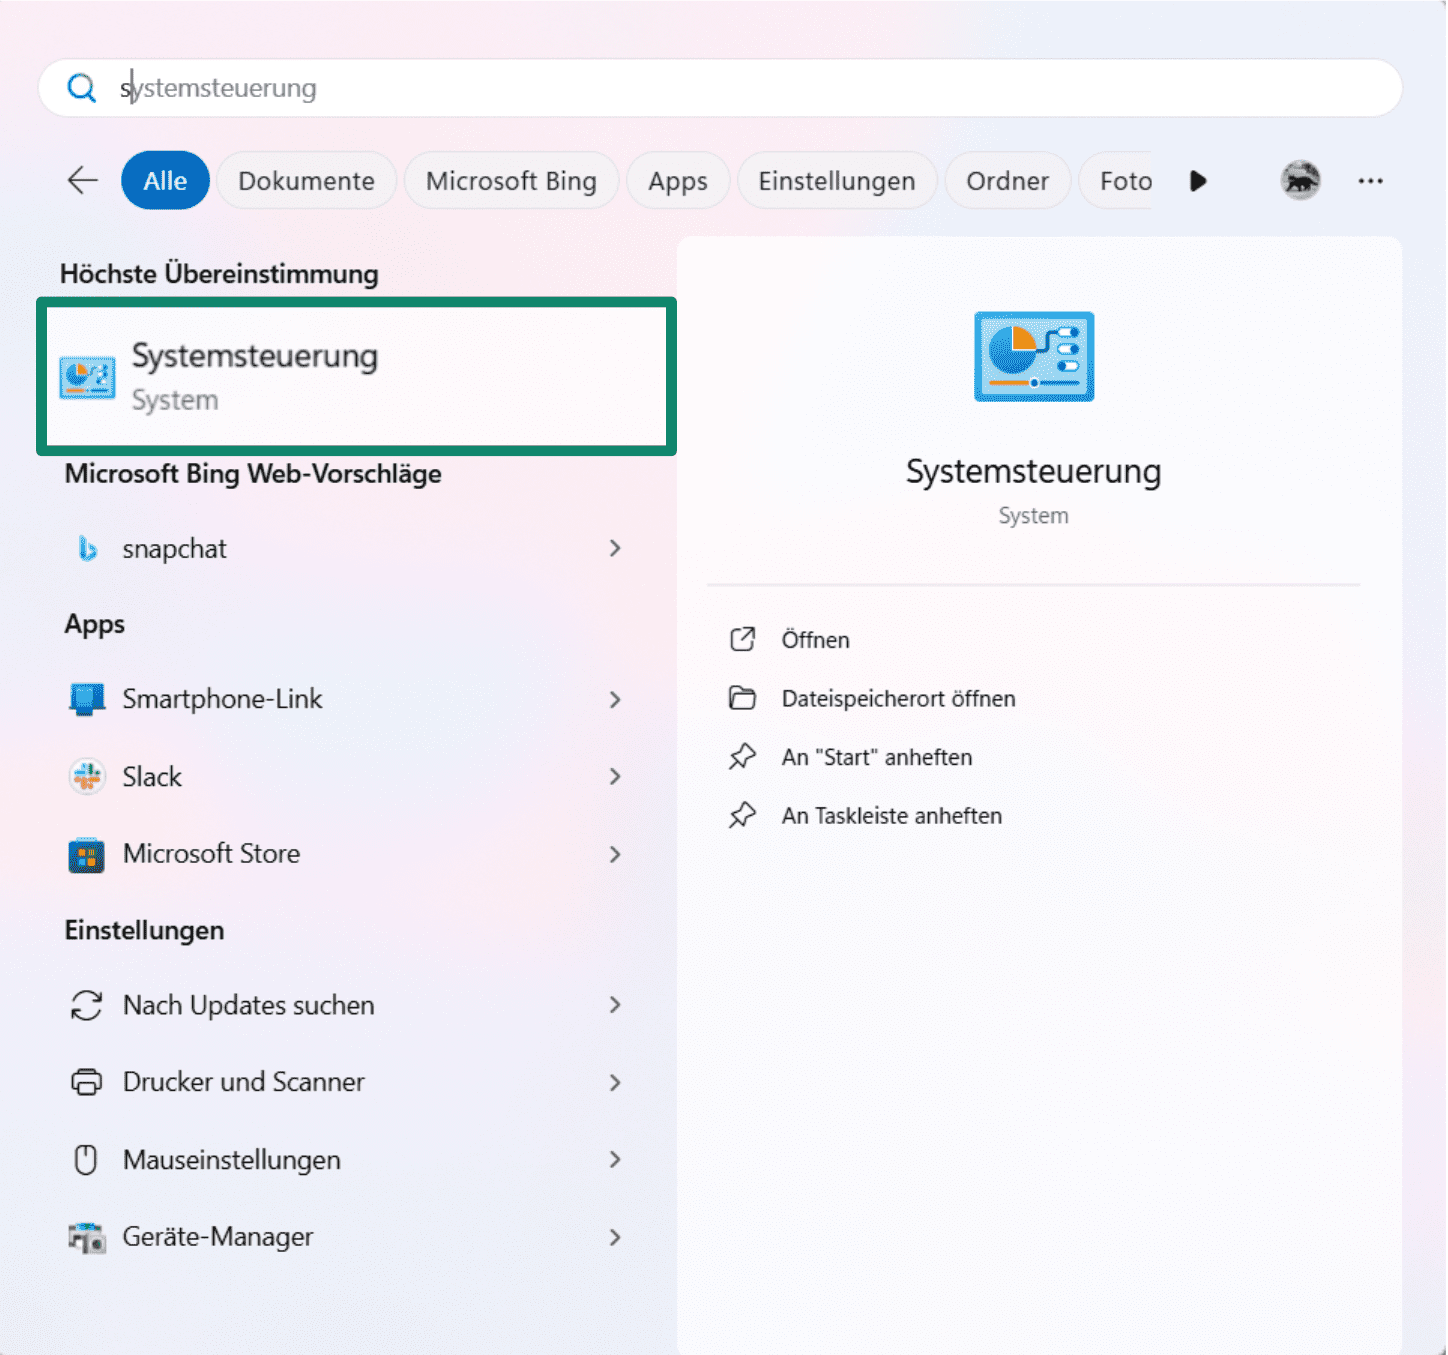Viewport: 1448px width, 1355px height.
Task: Switch to the Dokumente filter tab
Action: 306,180
